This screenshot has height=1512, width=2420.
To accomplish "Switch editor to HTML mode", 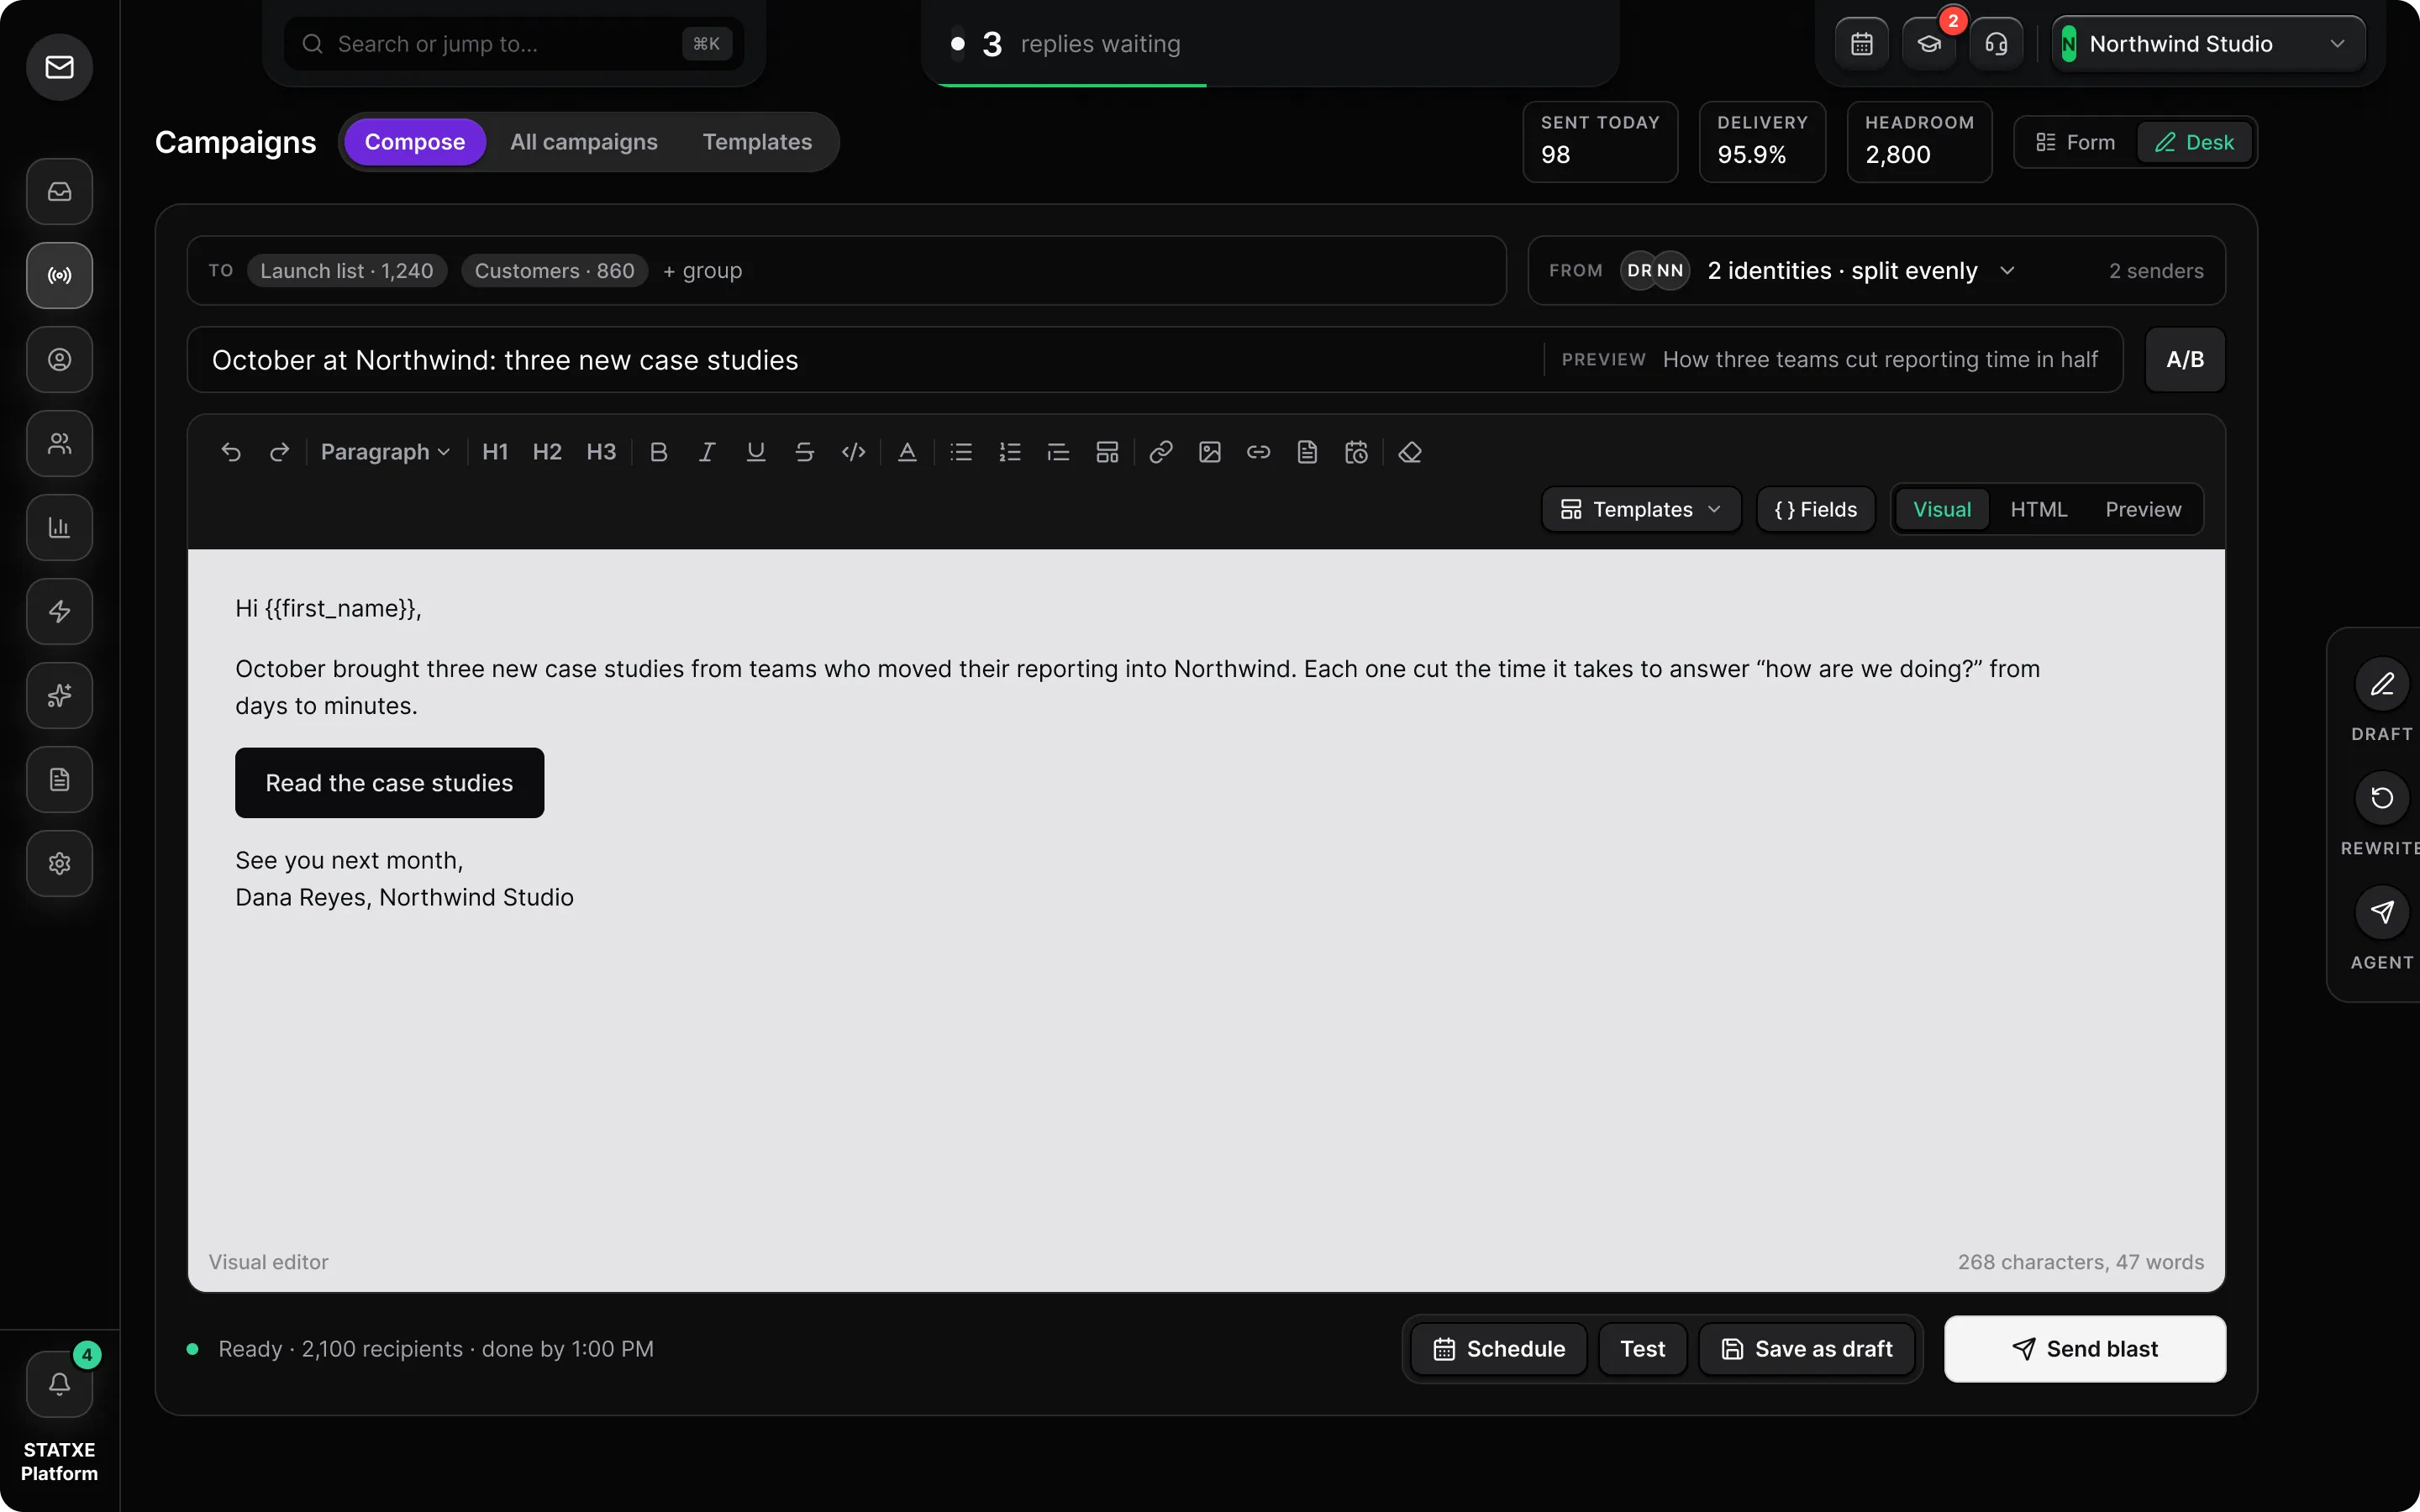I will pyautogui.click(x=2038, y=509).
